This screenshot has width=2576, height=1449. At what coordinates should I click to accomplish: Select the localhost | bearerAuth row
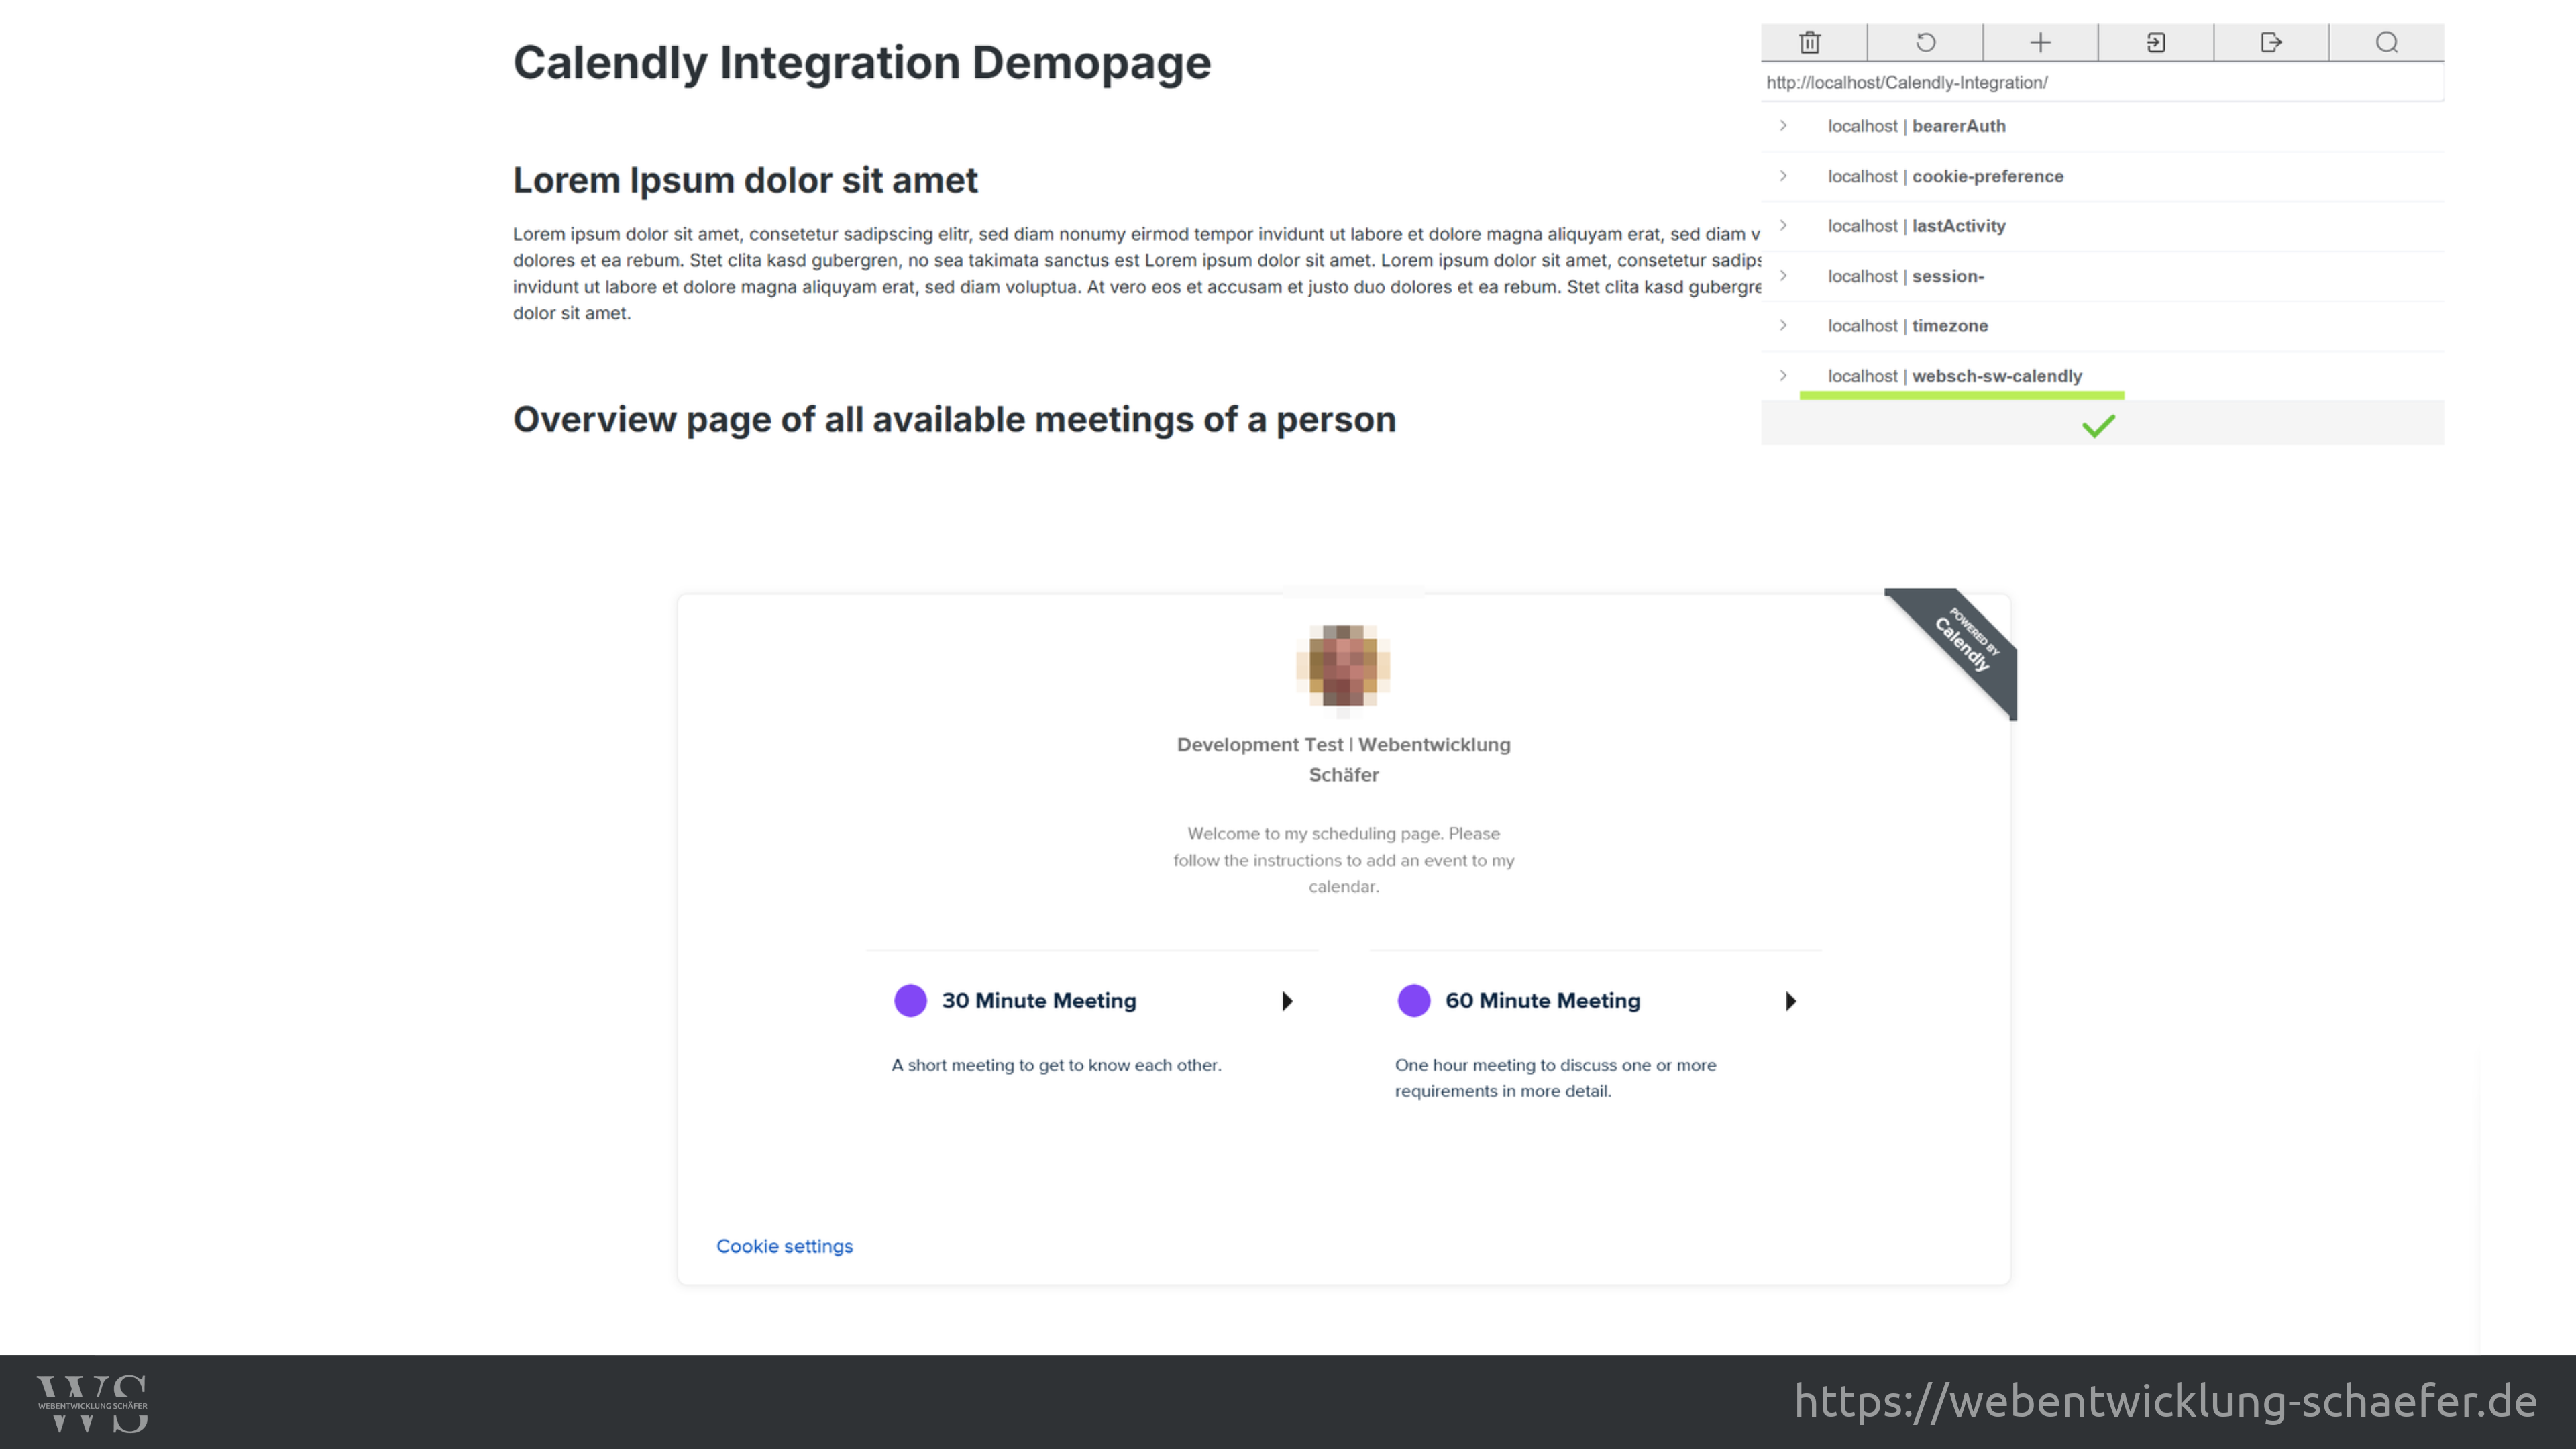point(2102,126)
